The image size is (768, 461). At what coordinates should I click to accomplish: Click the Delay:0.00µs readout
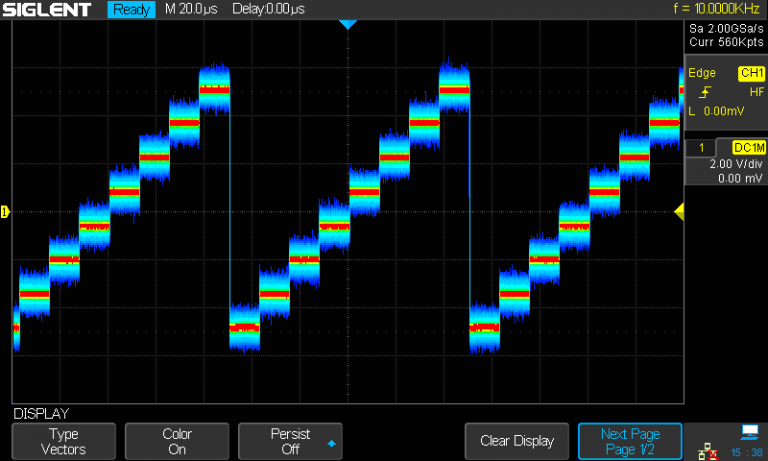[x=269, y=10]
